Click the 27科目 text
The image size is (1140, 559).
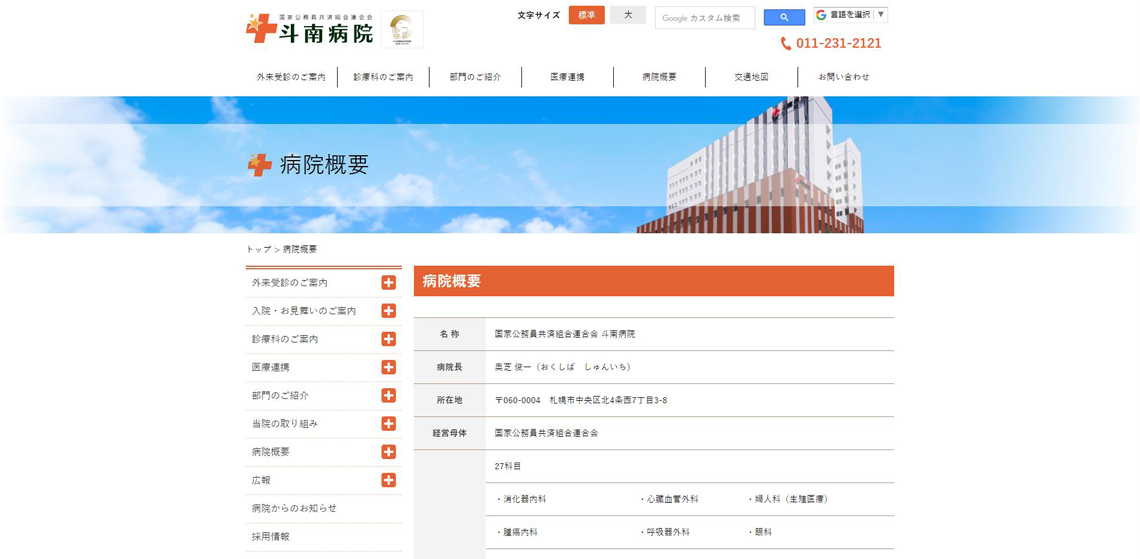507,466
